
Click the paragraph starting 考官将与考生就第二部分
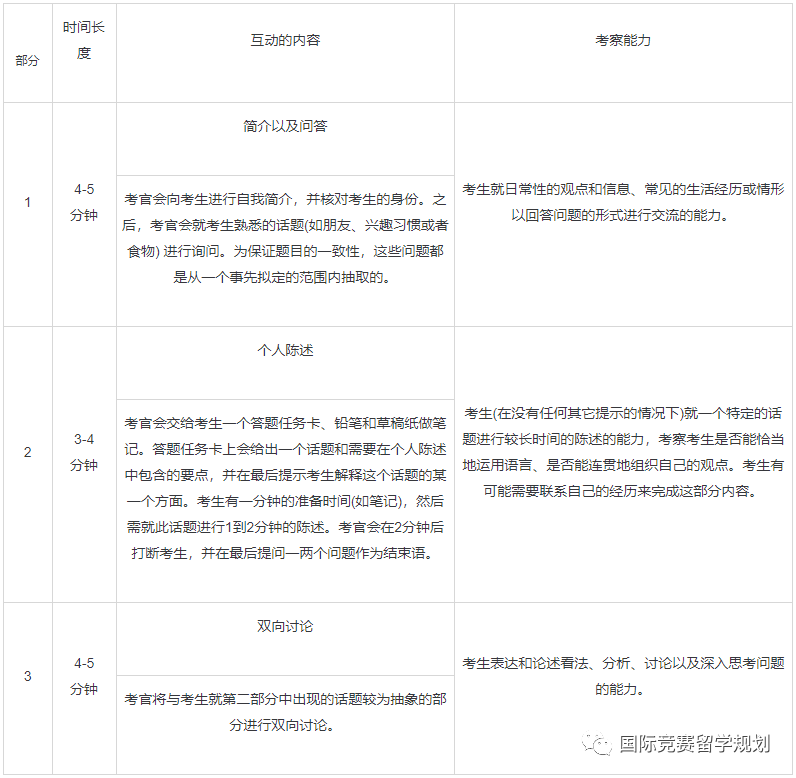285,713
